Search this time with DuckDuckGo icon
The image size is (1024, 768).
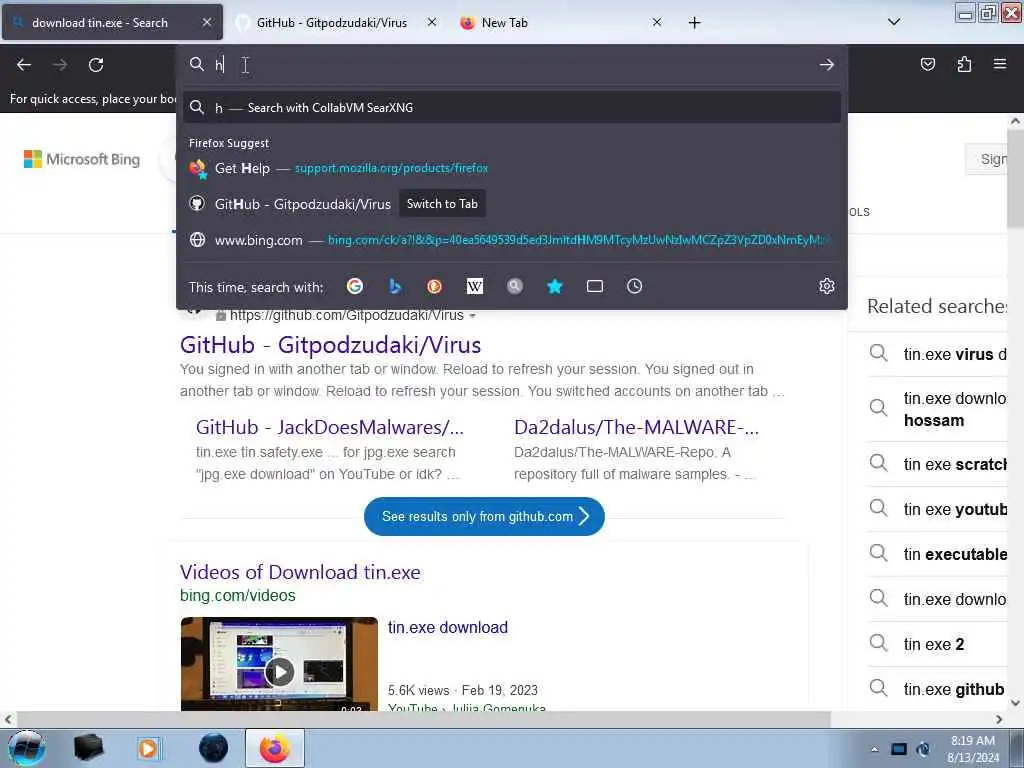(x=434, y=286)
